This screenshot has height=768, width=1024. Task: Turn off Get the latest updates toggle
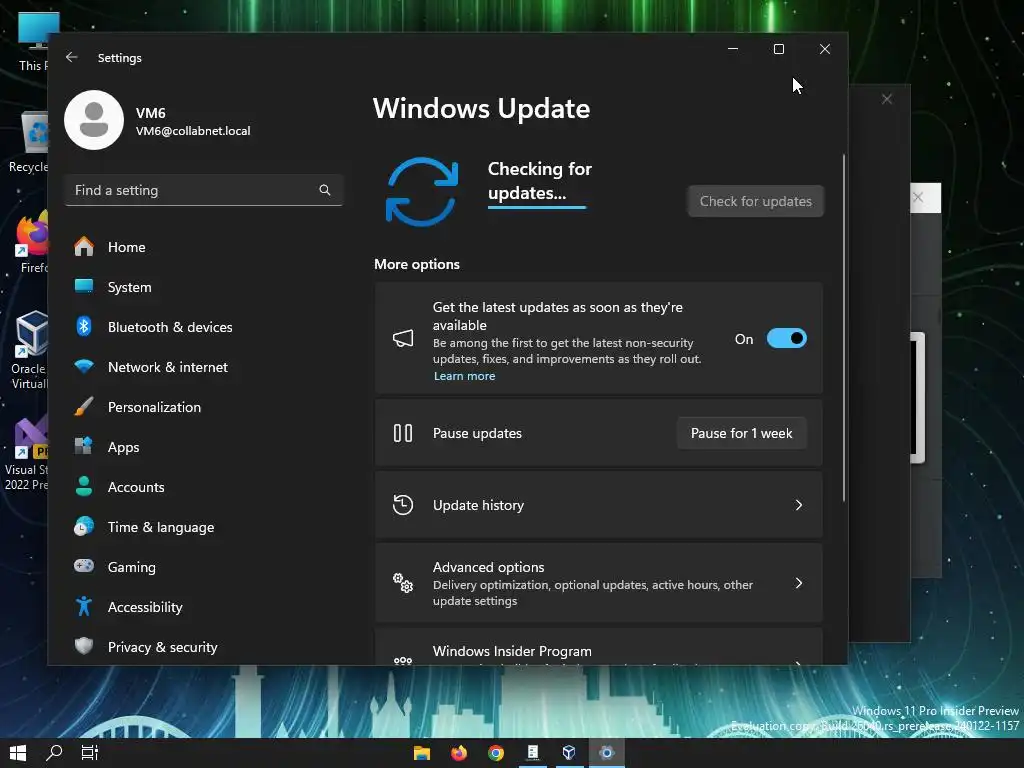(786, 338)
